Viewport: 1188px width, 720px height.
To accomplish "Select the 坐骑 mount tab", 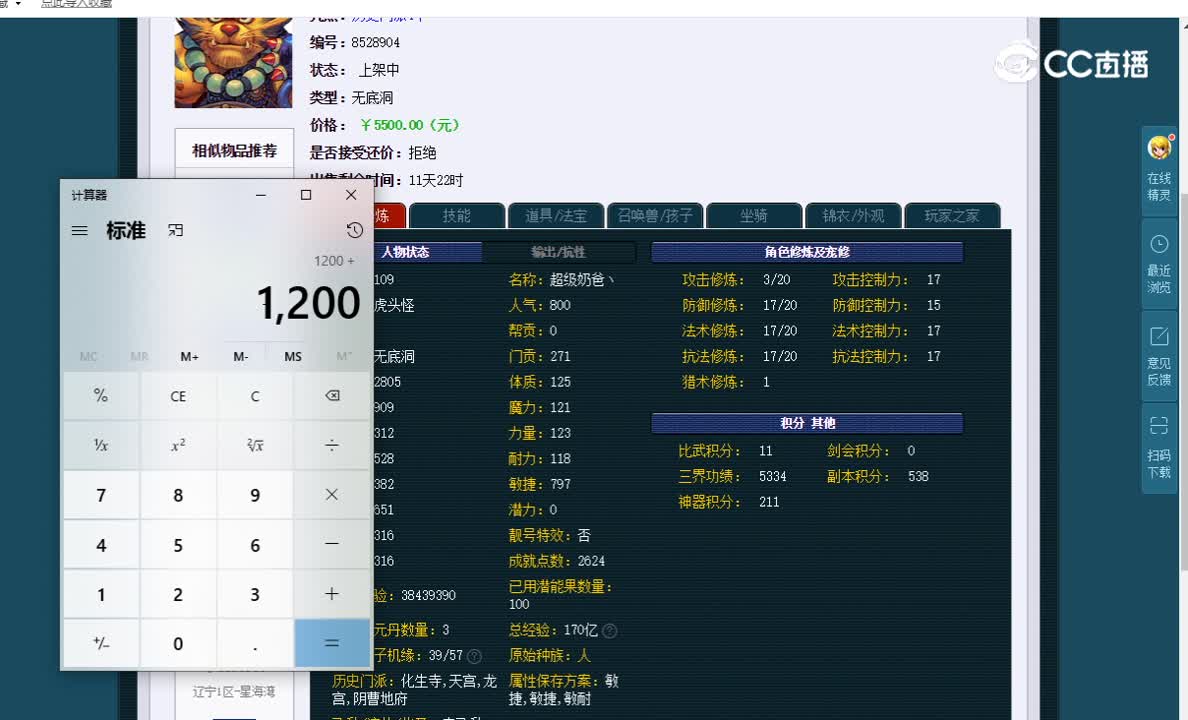I will point(755,215).
